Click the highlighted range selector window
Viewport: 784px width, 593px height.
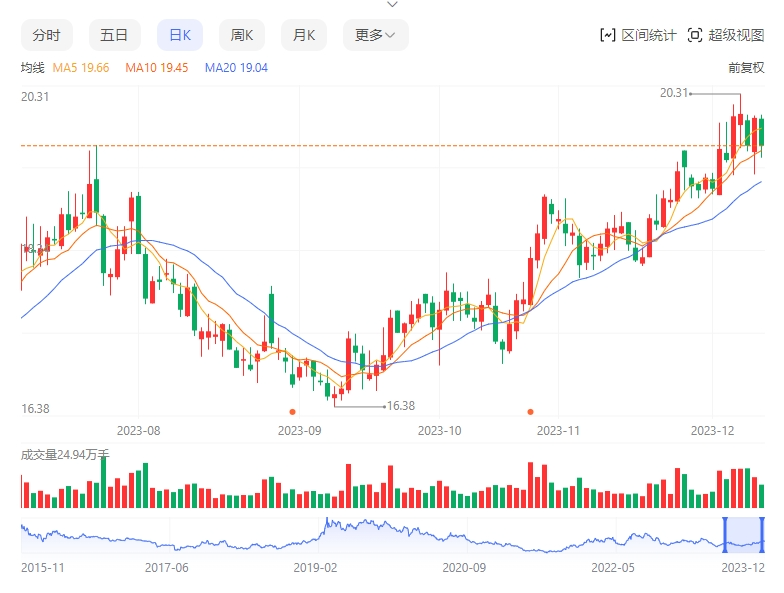click(743, 534)
